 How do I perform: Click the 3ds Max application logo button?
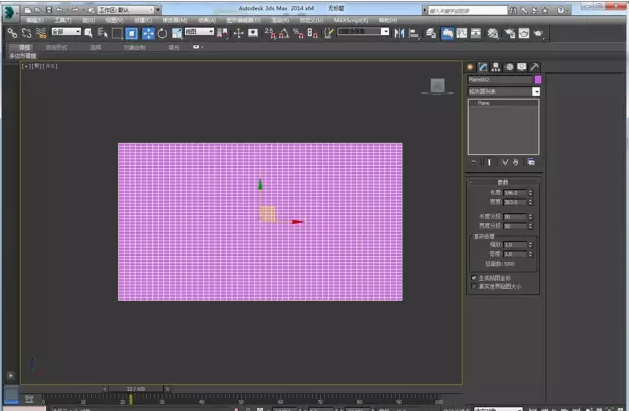[x=11, y=10]
